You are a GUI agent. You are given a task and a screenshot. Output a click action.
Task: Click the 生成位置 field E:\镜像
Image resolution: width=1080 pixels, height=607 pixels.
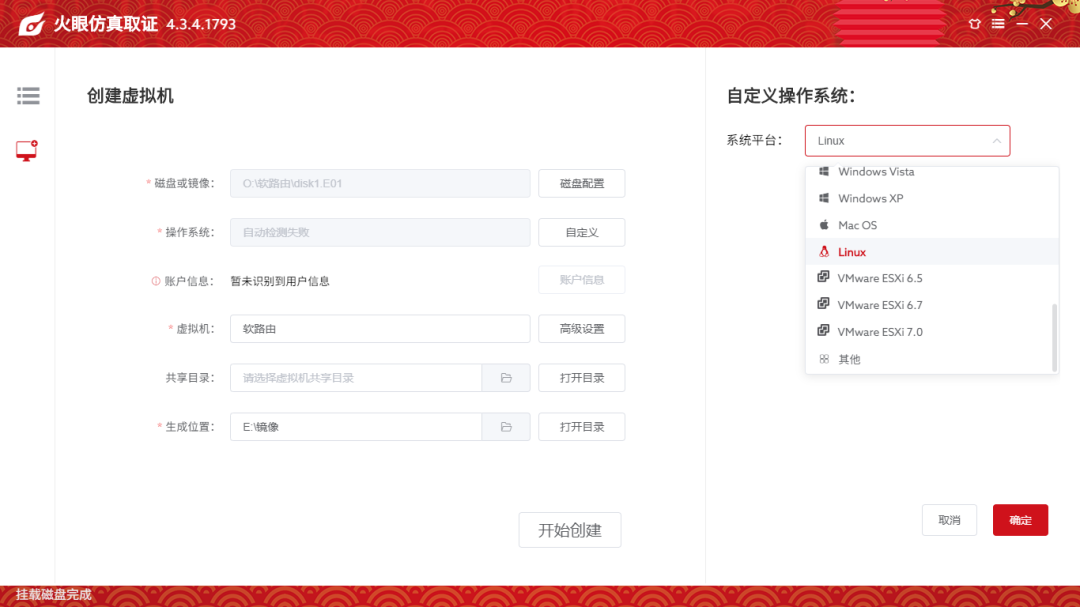tap(356, 426)
